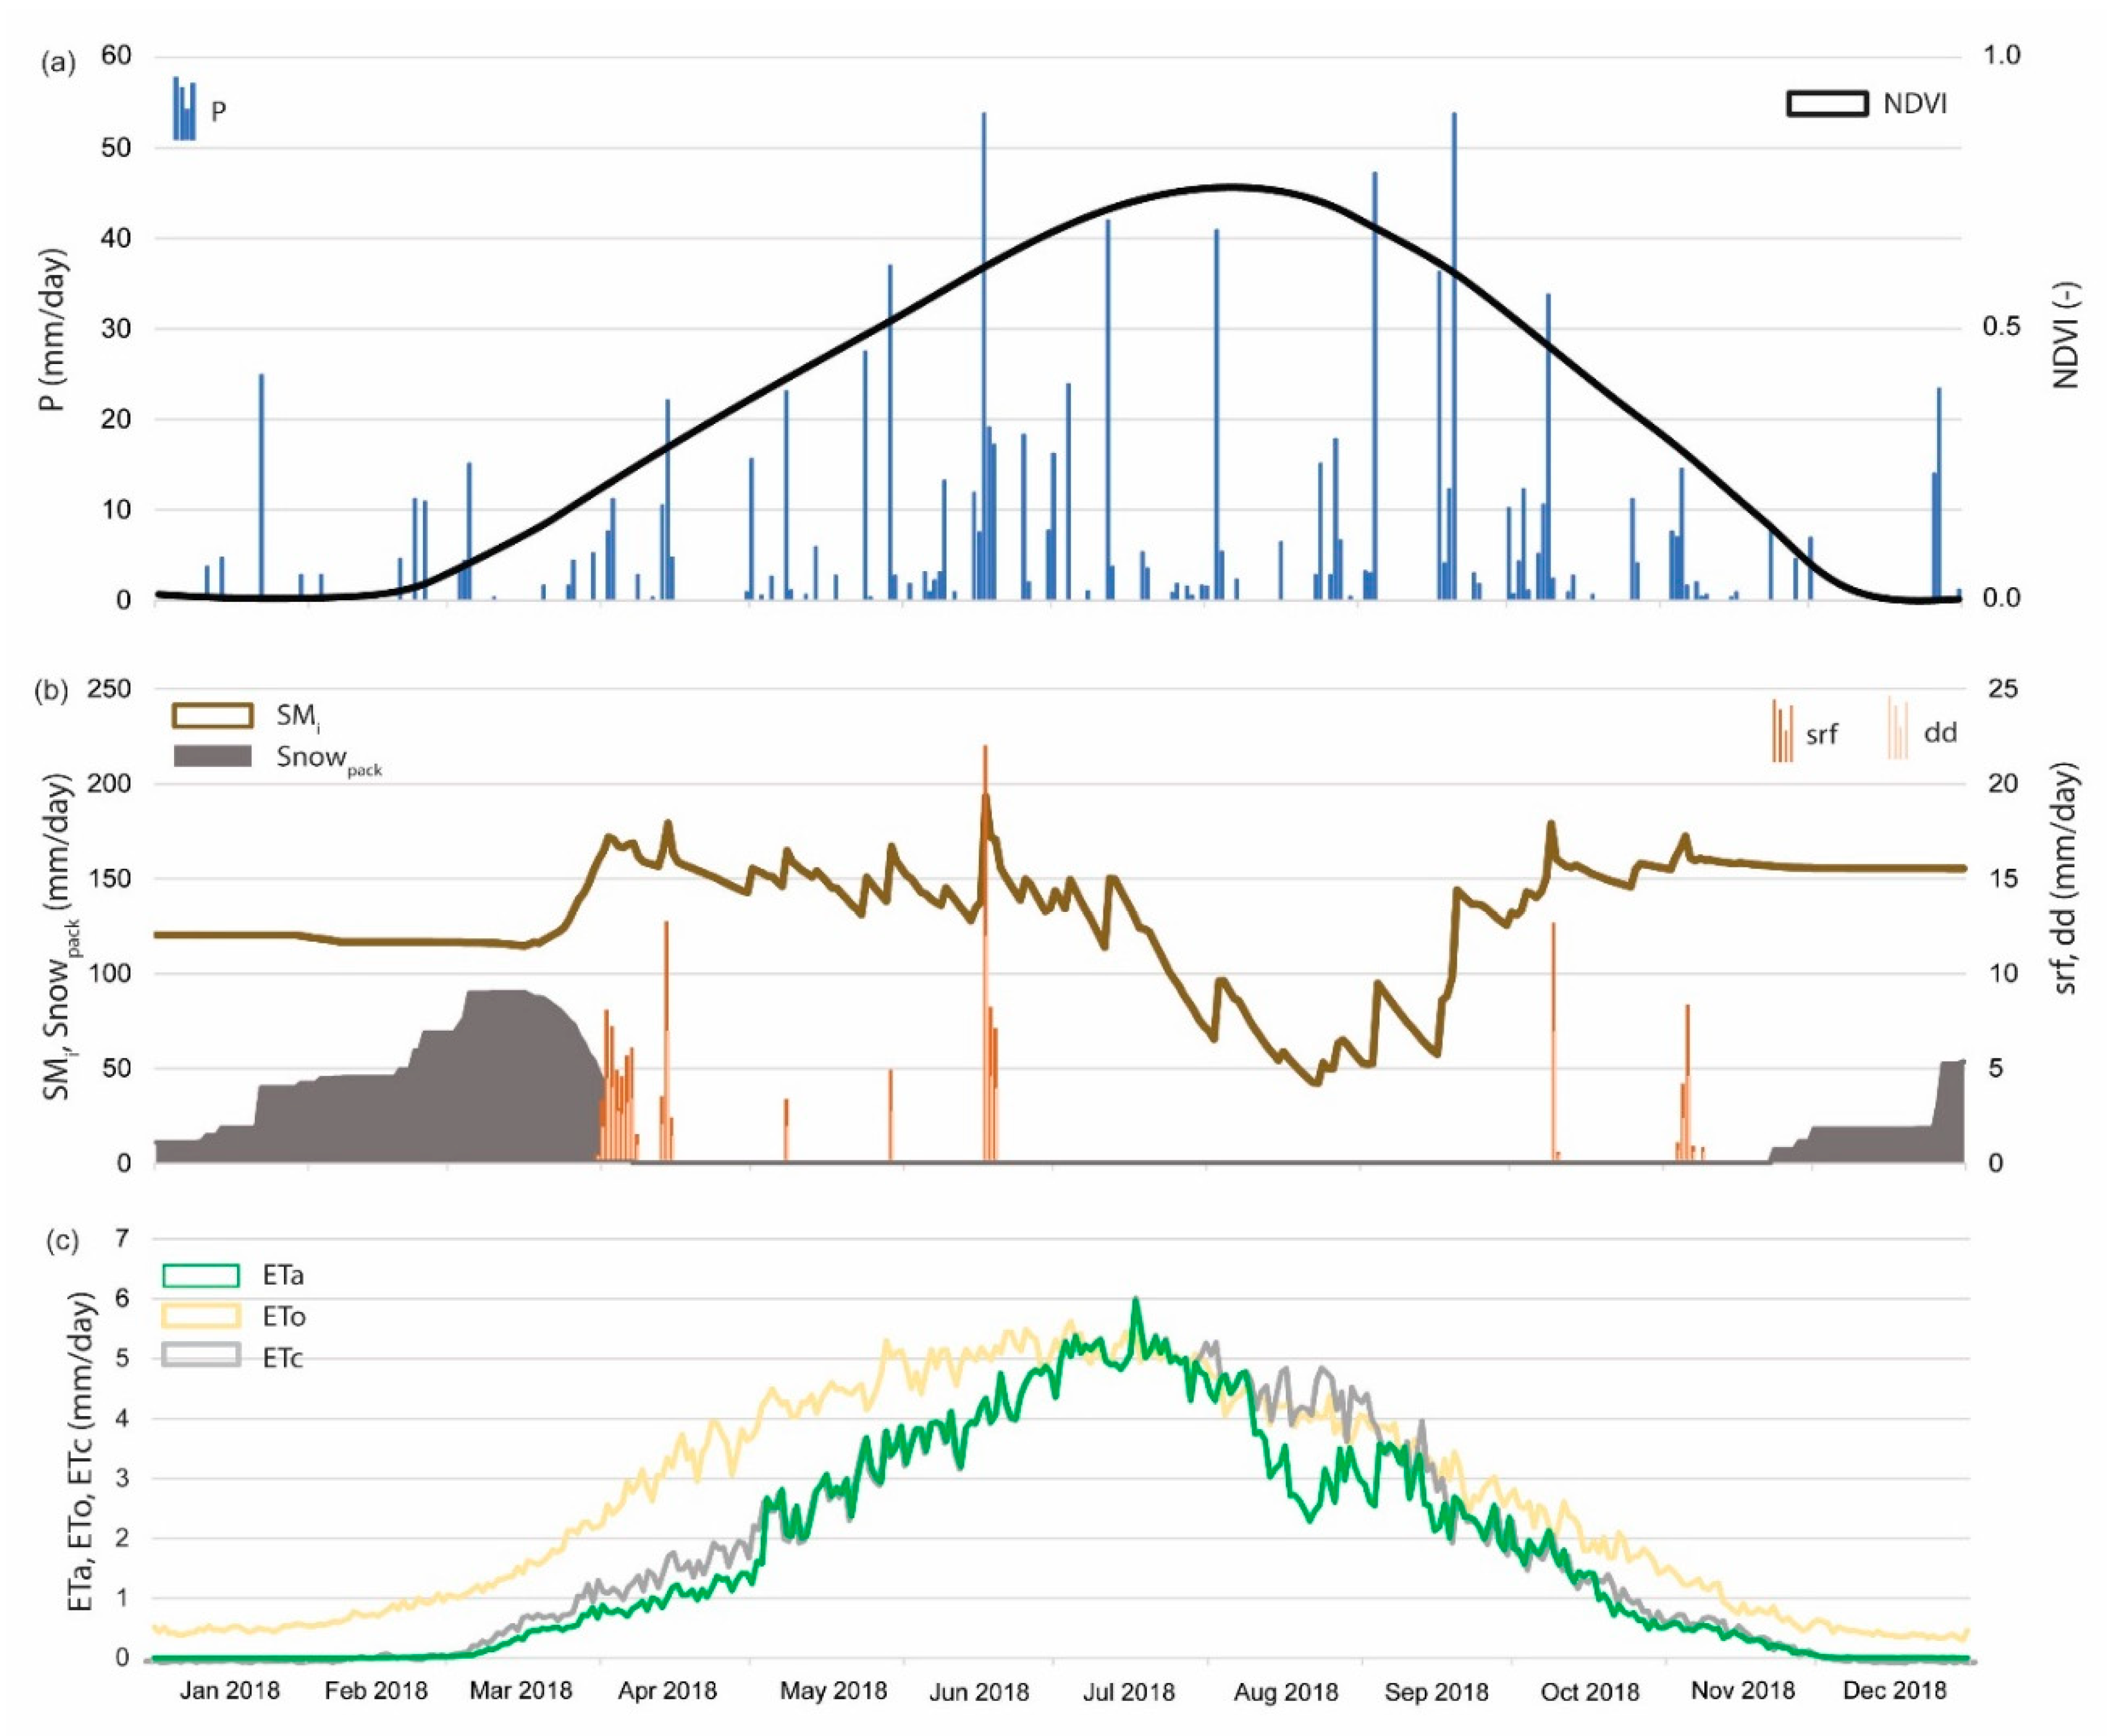Click the P (mm/day) axis title
Screen dimensions: 2107x1736
coord(55,330)
